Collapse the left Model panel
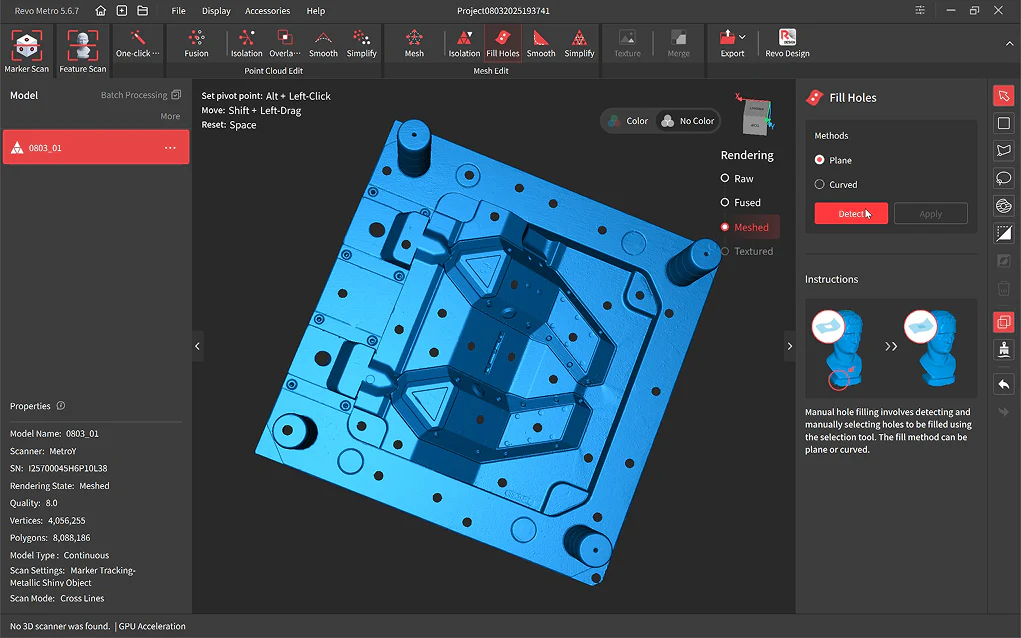Screen dimensions: 1021x638 point(197,346)
